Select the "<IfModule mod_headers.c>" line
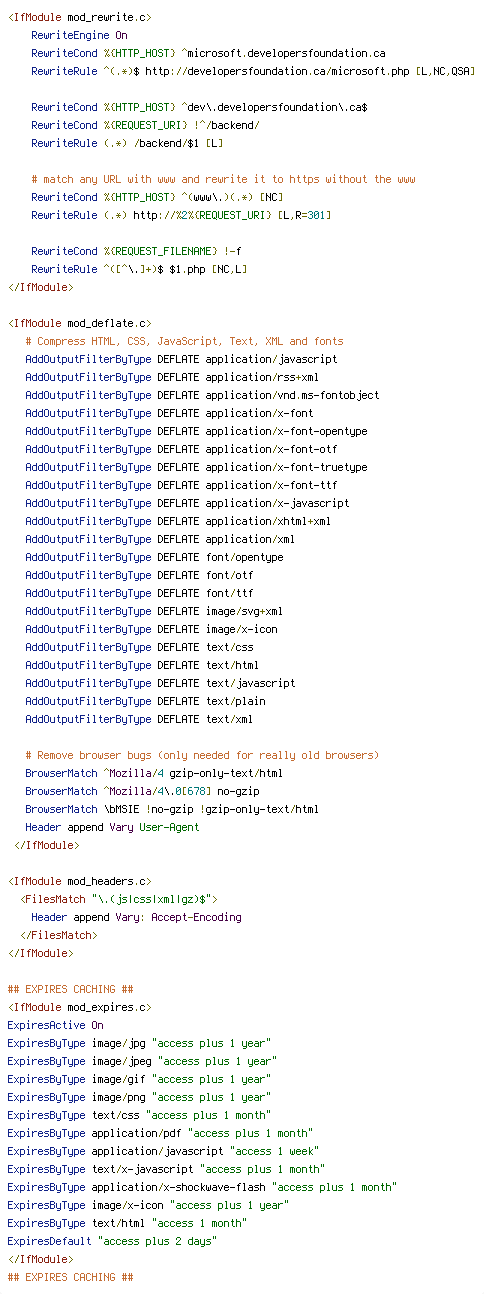Image resolution: width=484 pixels, height=1294 pixels. click(x=80, y=881)
